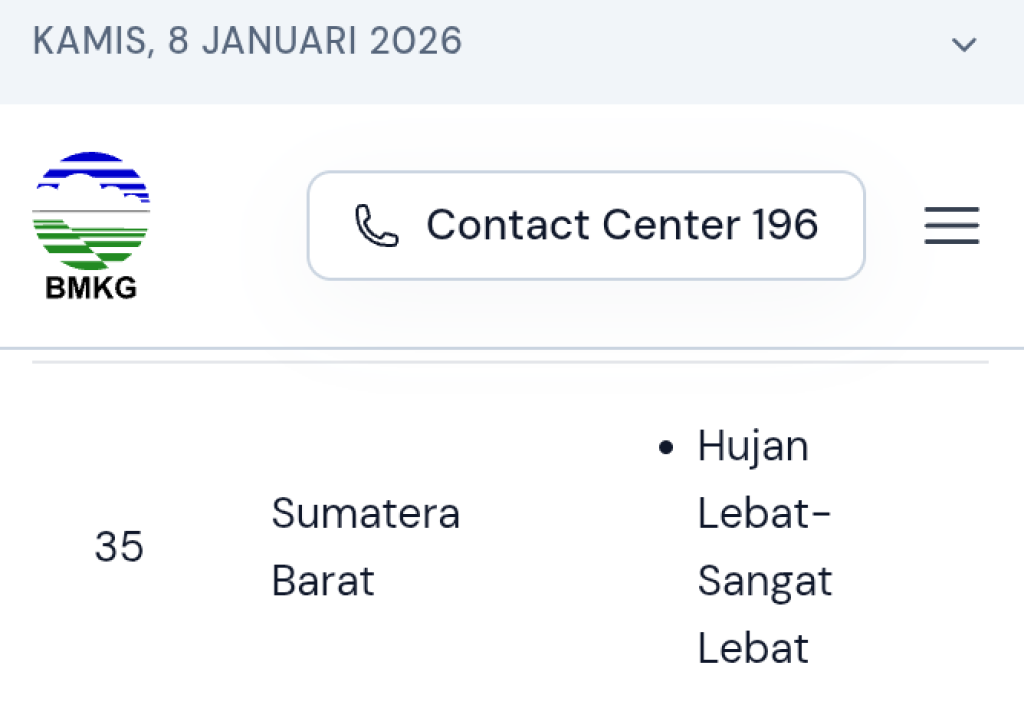
Task: Open the date picker via downward arrow
Action: tap(963, 44)
